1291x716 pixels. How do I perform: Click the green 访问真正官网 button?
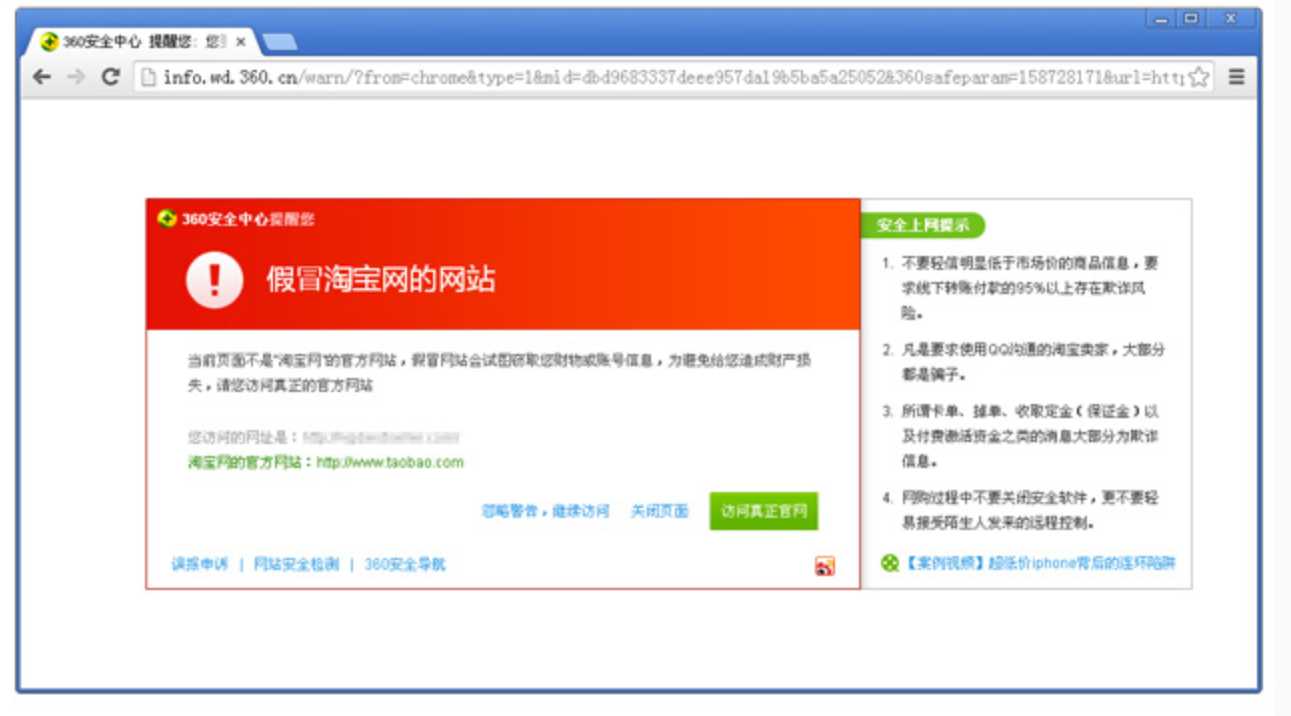764,511
